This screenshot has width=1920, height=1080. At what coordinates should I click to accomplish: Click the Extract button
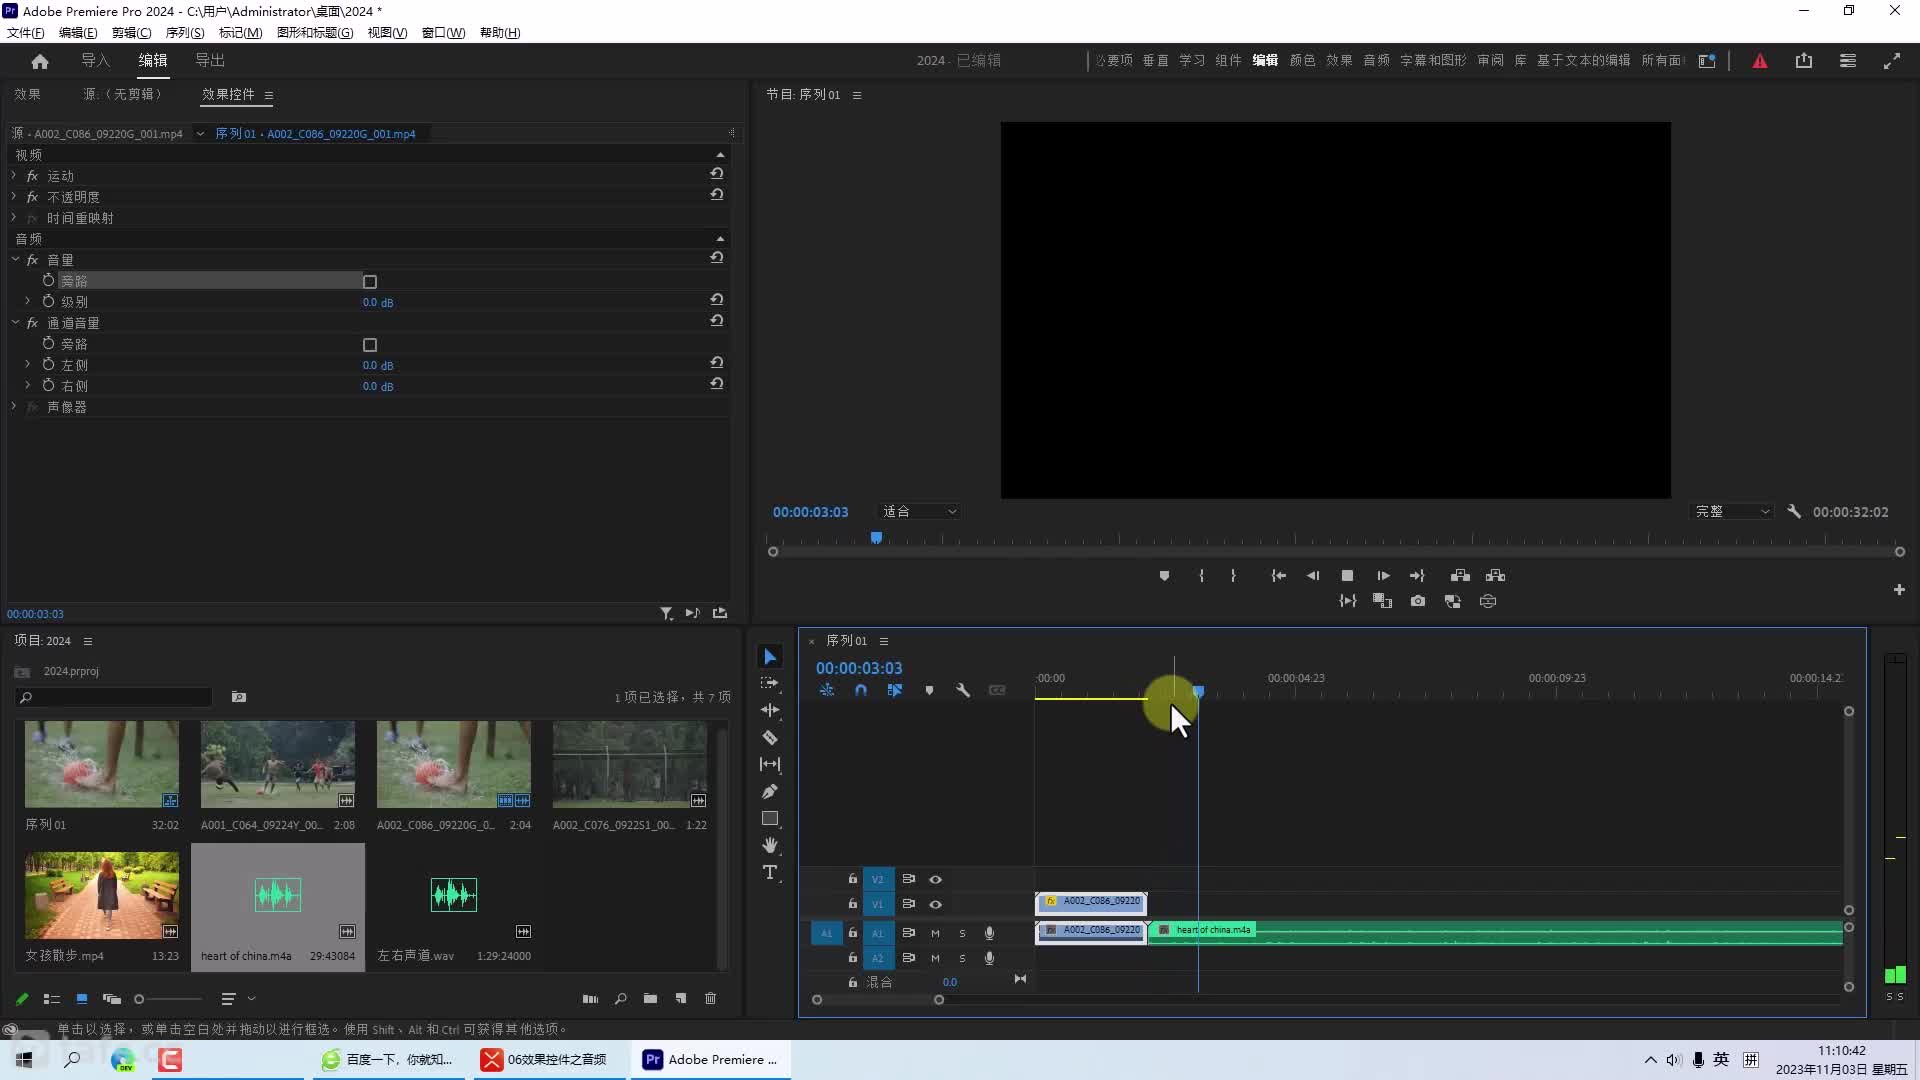click(x=1495, y=576)
